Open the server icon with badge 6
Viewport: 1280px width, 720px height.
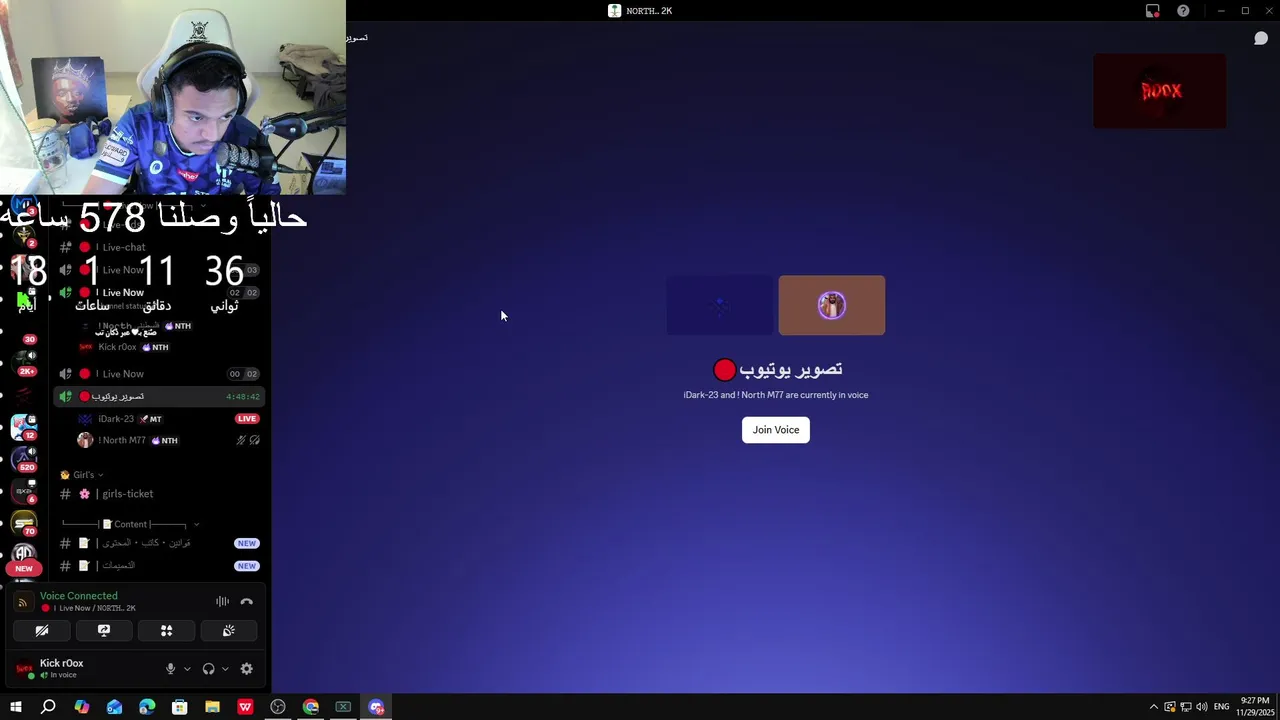pos(24,491)
